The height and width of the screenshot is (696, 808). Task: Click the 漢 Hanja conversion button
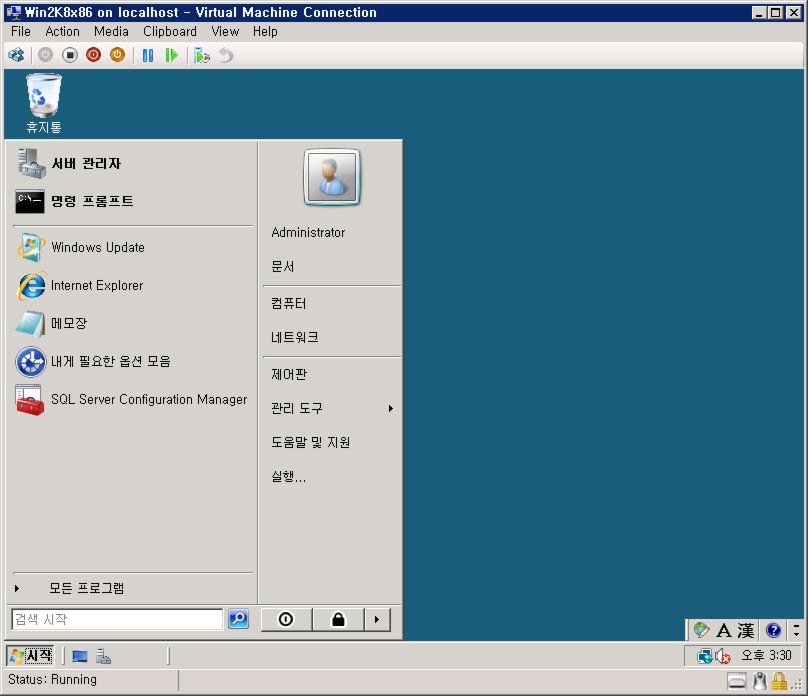pyautogui.click(x=746, y=630)
